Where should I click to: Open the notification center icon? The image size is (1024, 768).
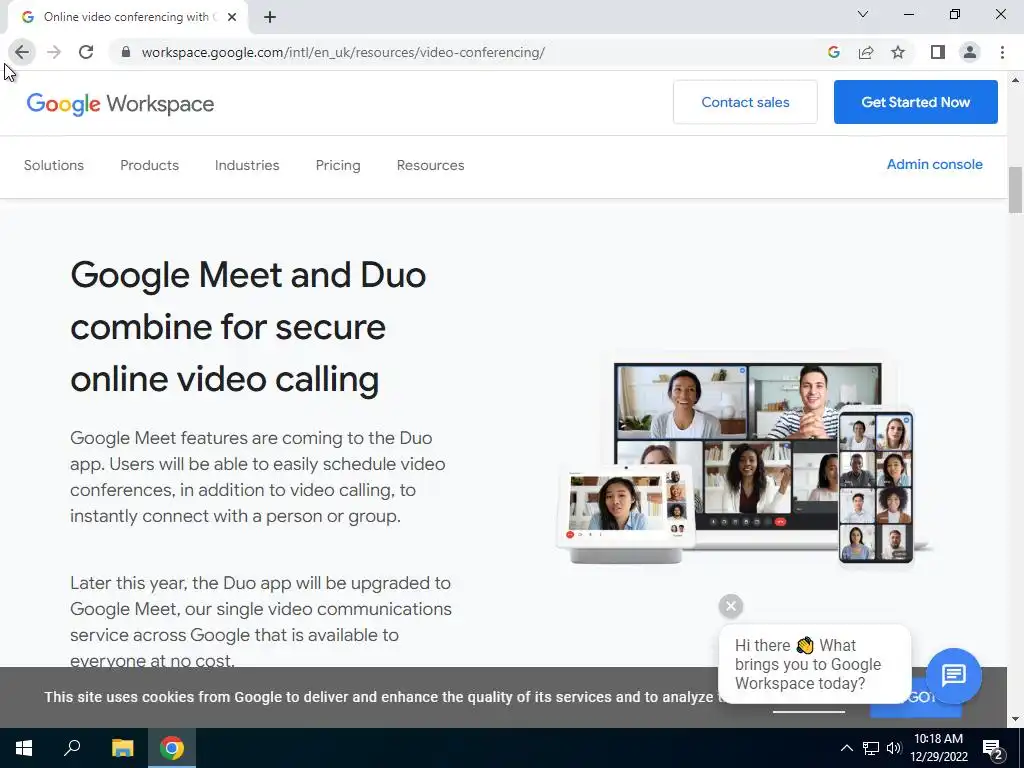click(993, 748)
